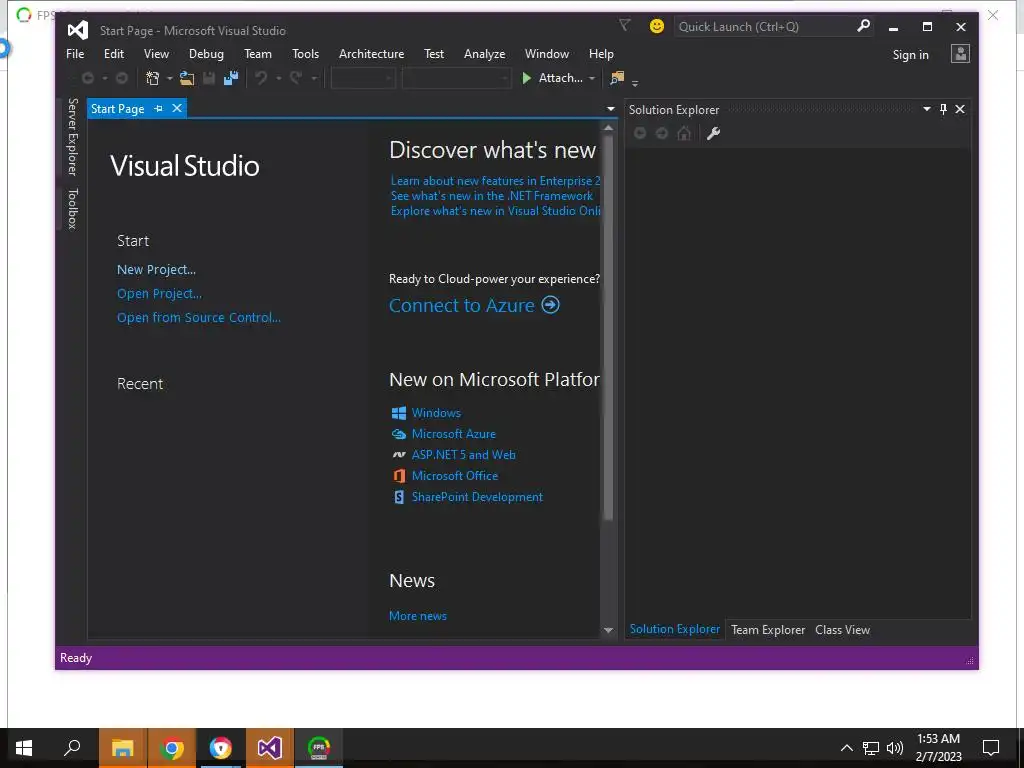Screen dimensions: 1024x768
Task: Click the Open File folder toolbar icon
Action: click(187, 78)
